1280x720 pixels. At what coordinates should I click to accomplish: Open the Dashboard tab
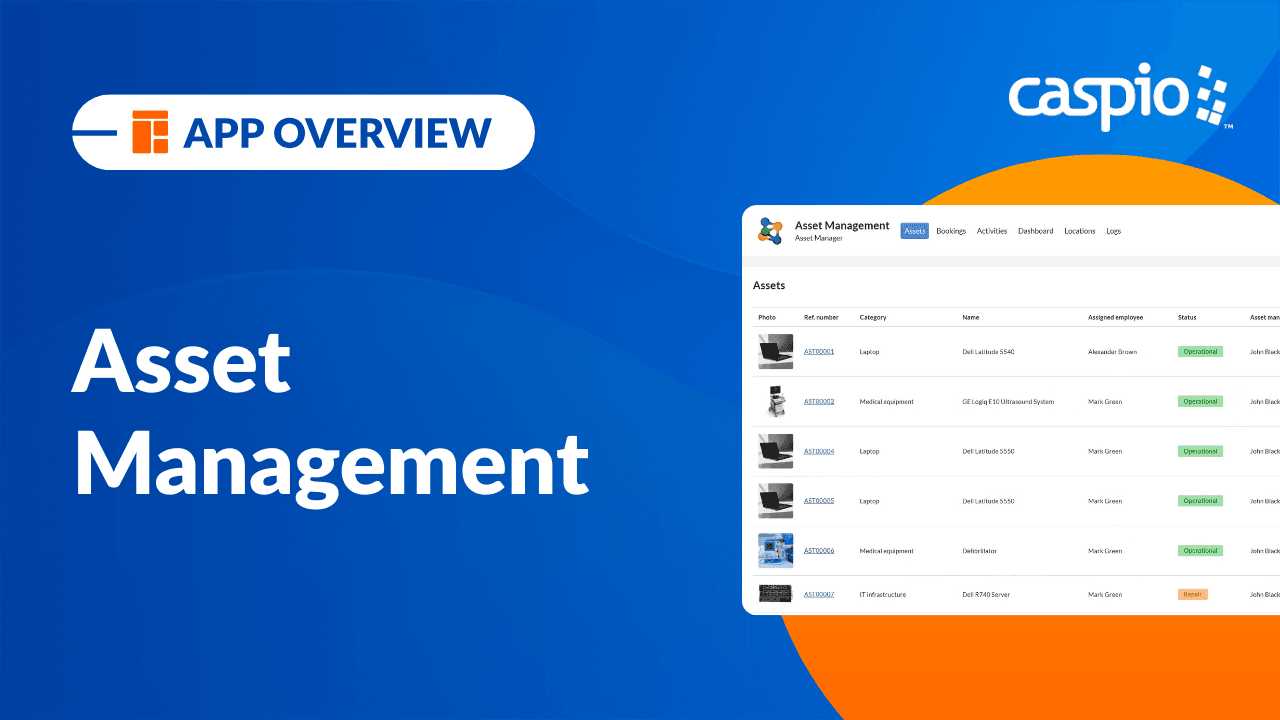1035,231
